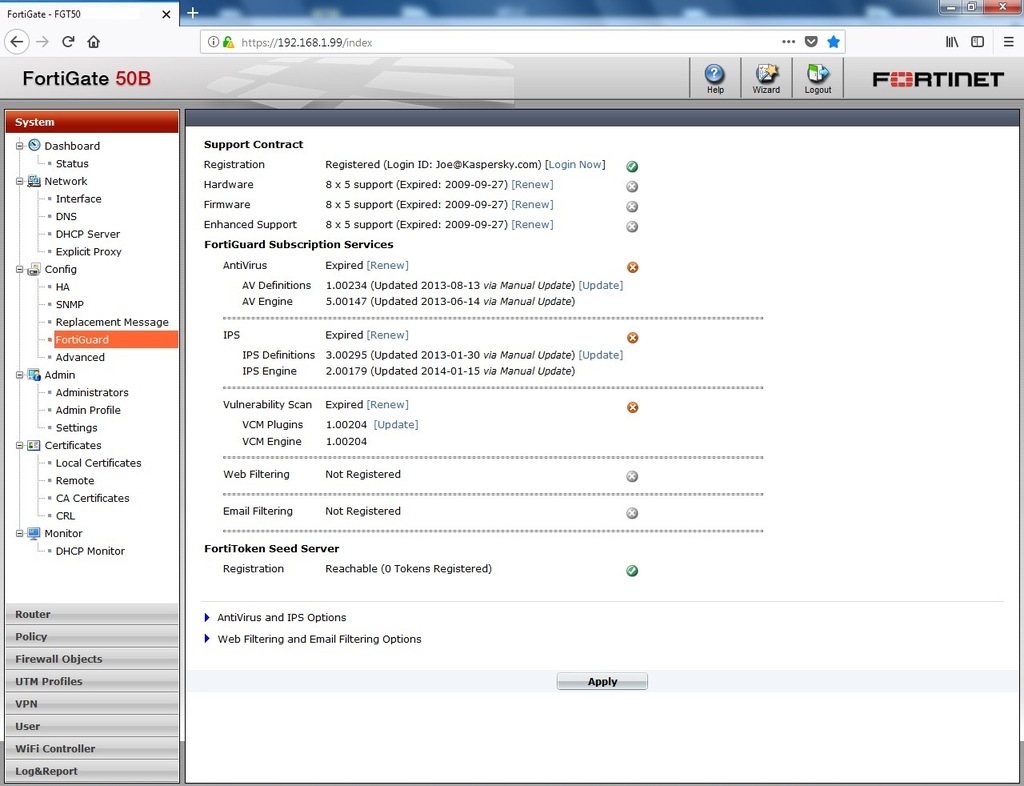Click the Logout icon
1024x786 pixels.
pos(818,78)
